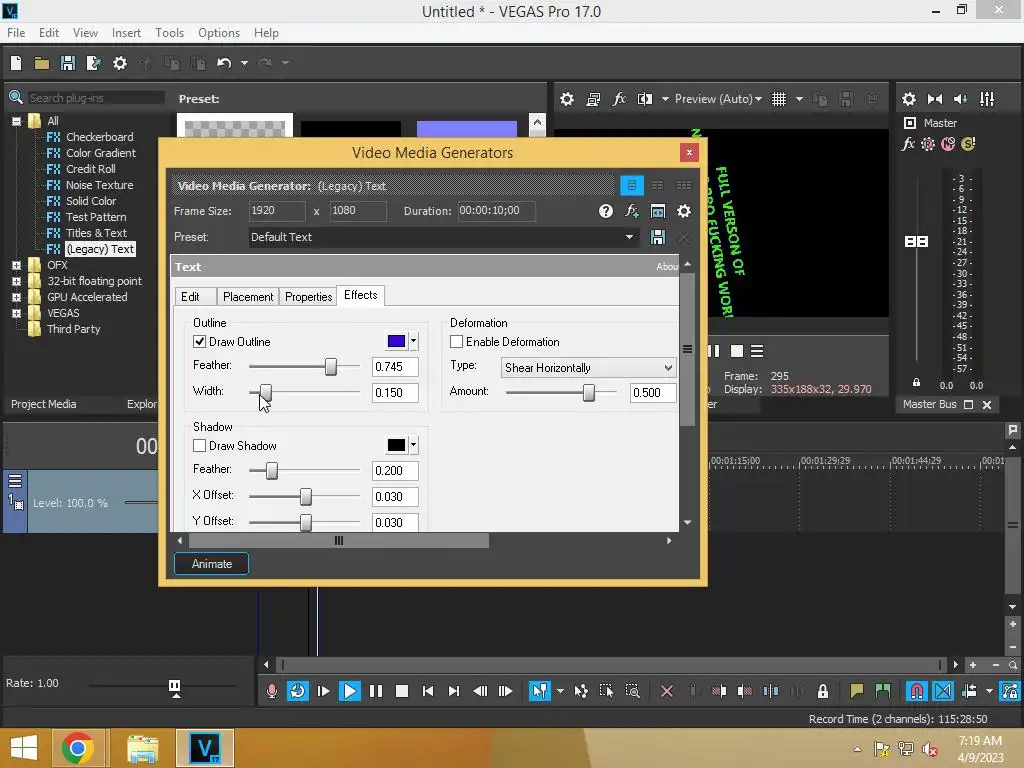The image size is (1024, 768).
Task: Click Play from start button in transport
Action: 323,691
